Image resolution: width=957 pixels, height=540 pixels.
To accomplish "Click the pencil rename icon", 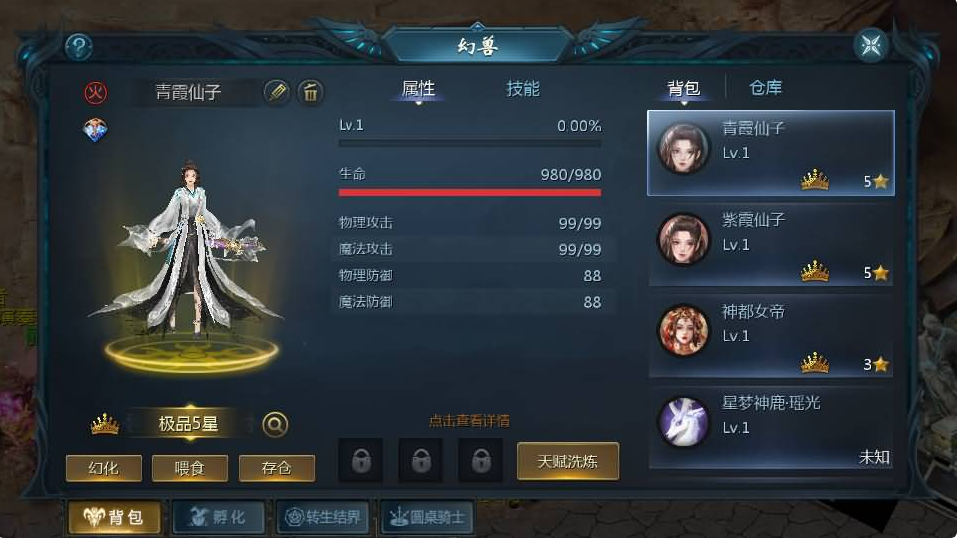I will coord(276,92).
